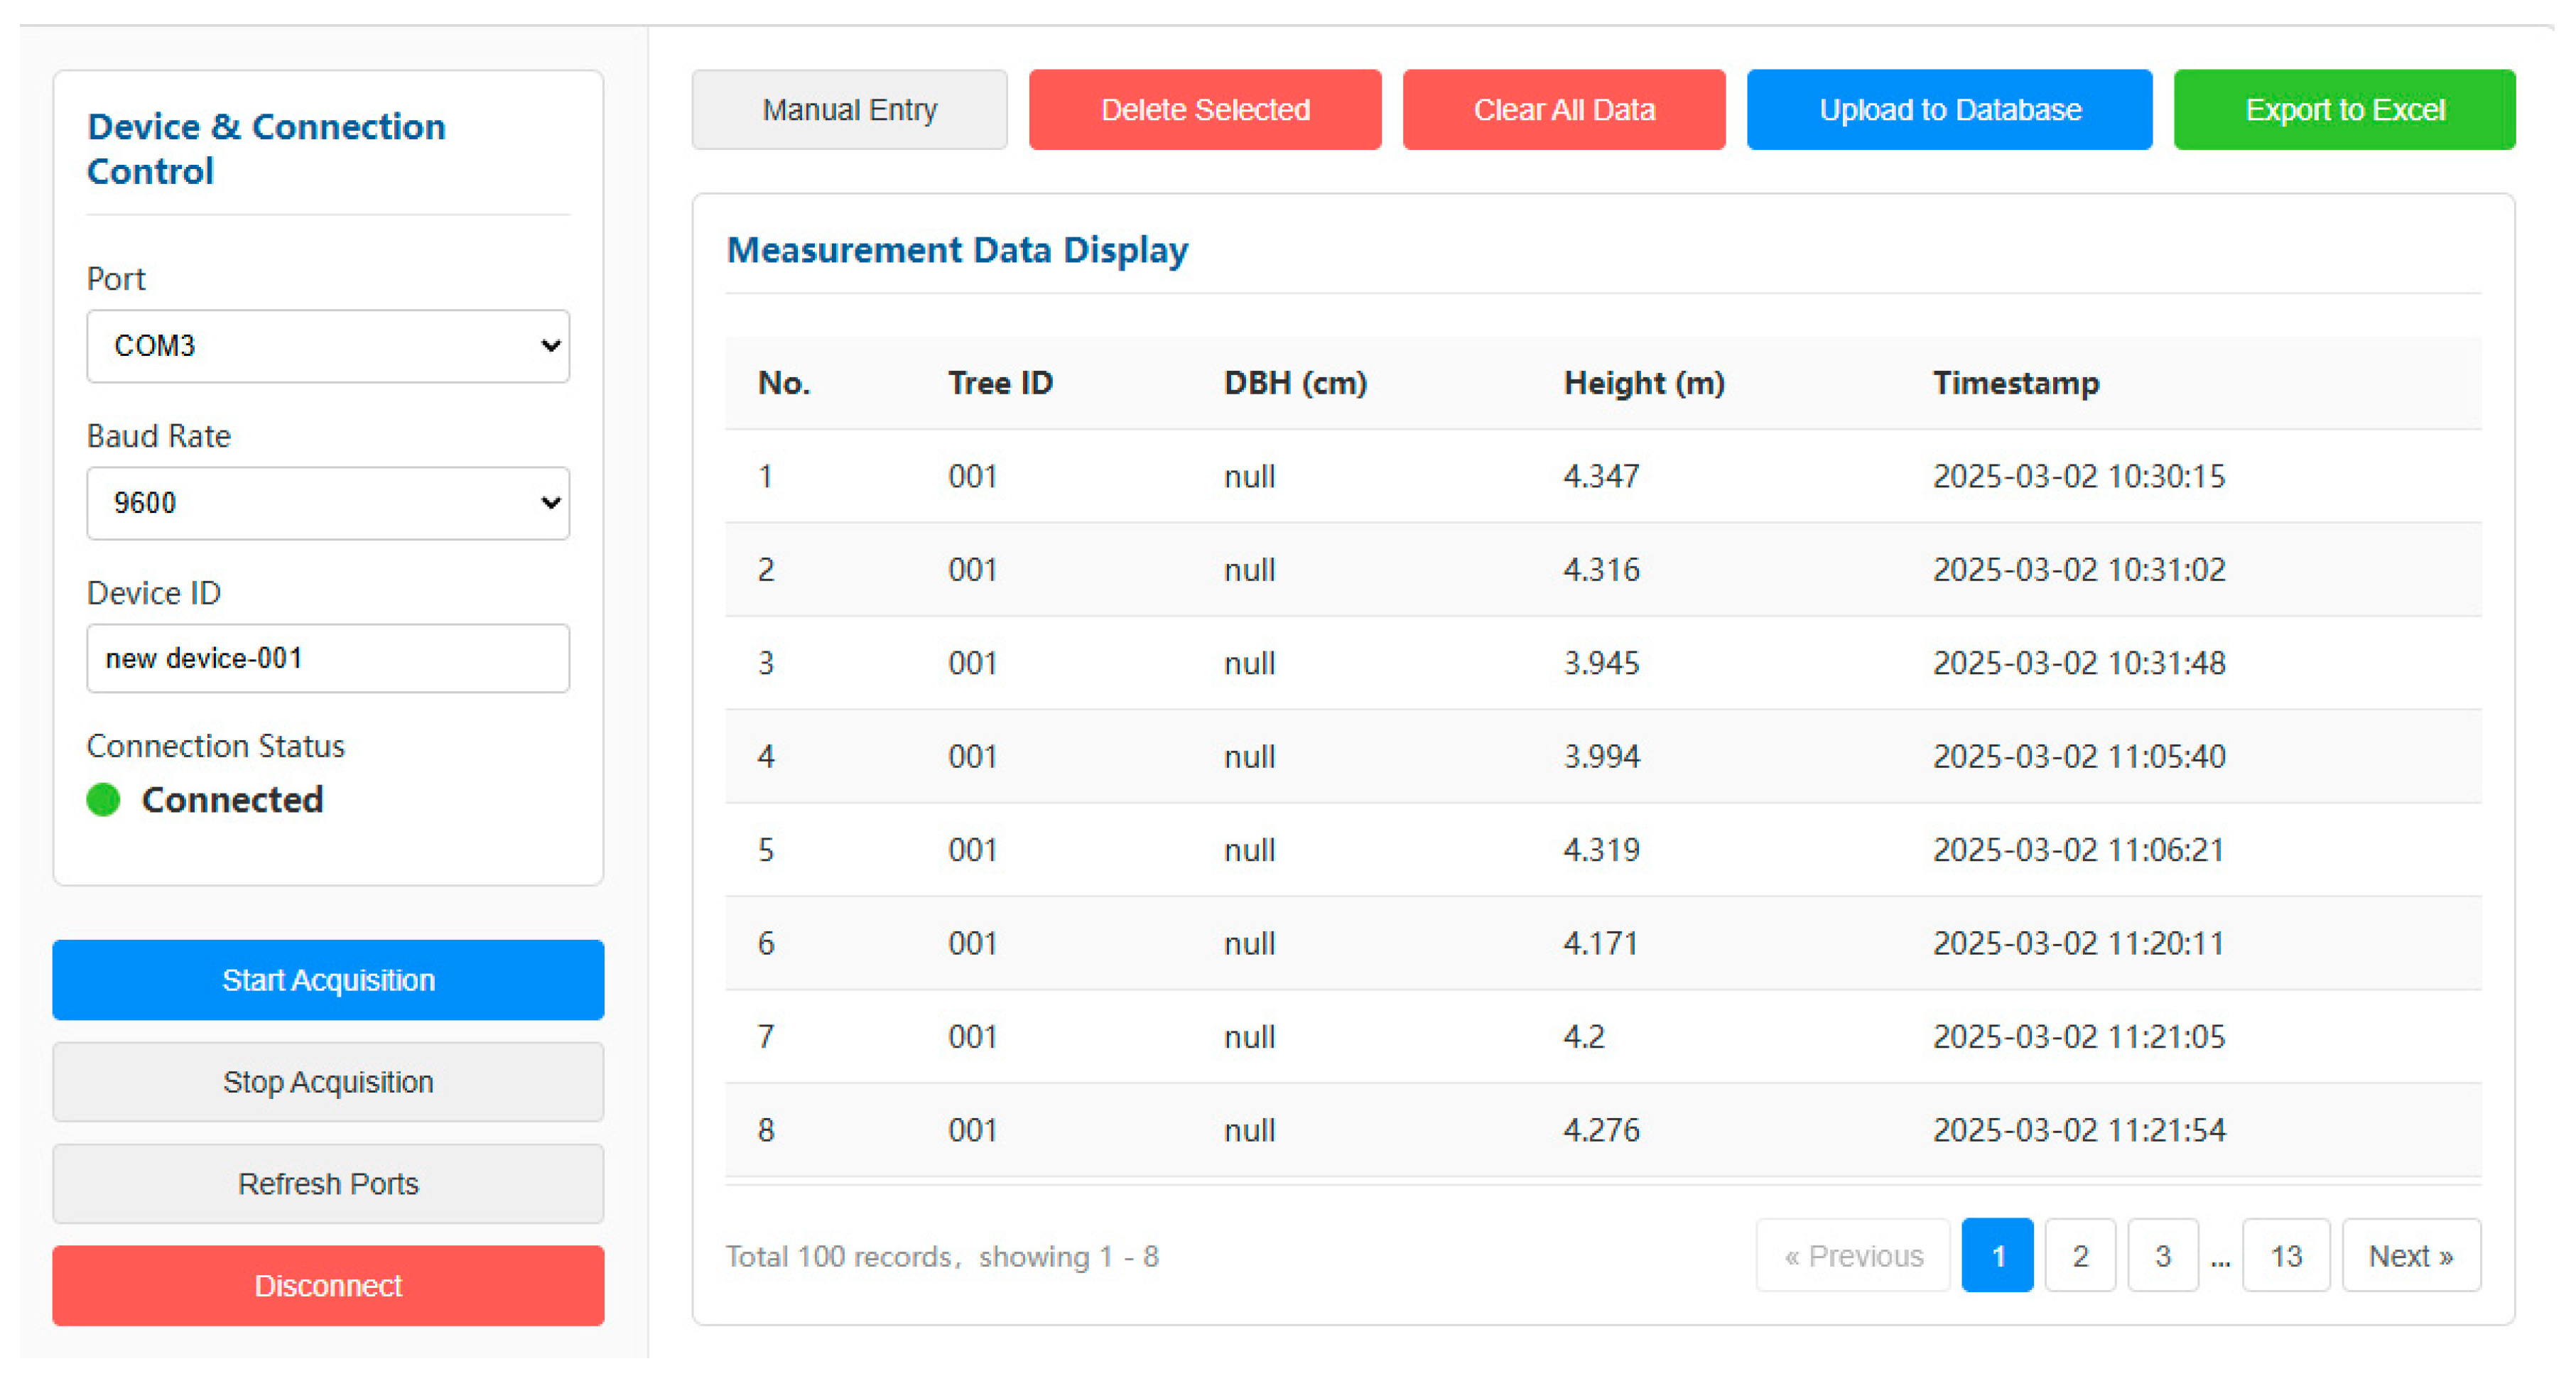This screenshot has height=1376, width=2576.
Task: Select current page 1 button
Action: pyautogui.click(x=1997, y=1256)
